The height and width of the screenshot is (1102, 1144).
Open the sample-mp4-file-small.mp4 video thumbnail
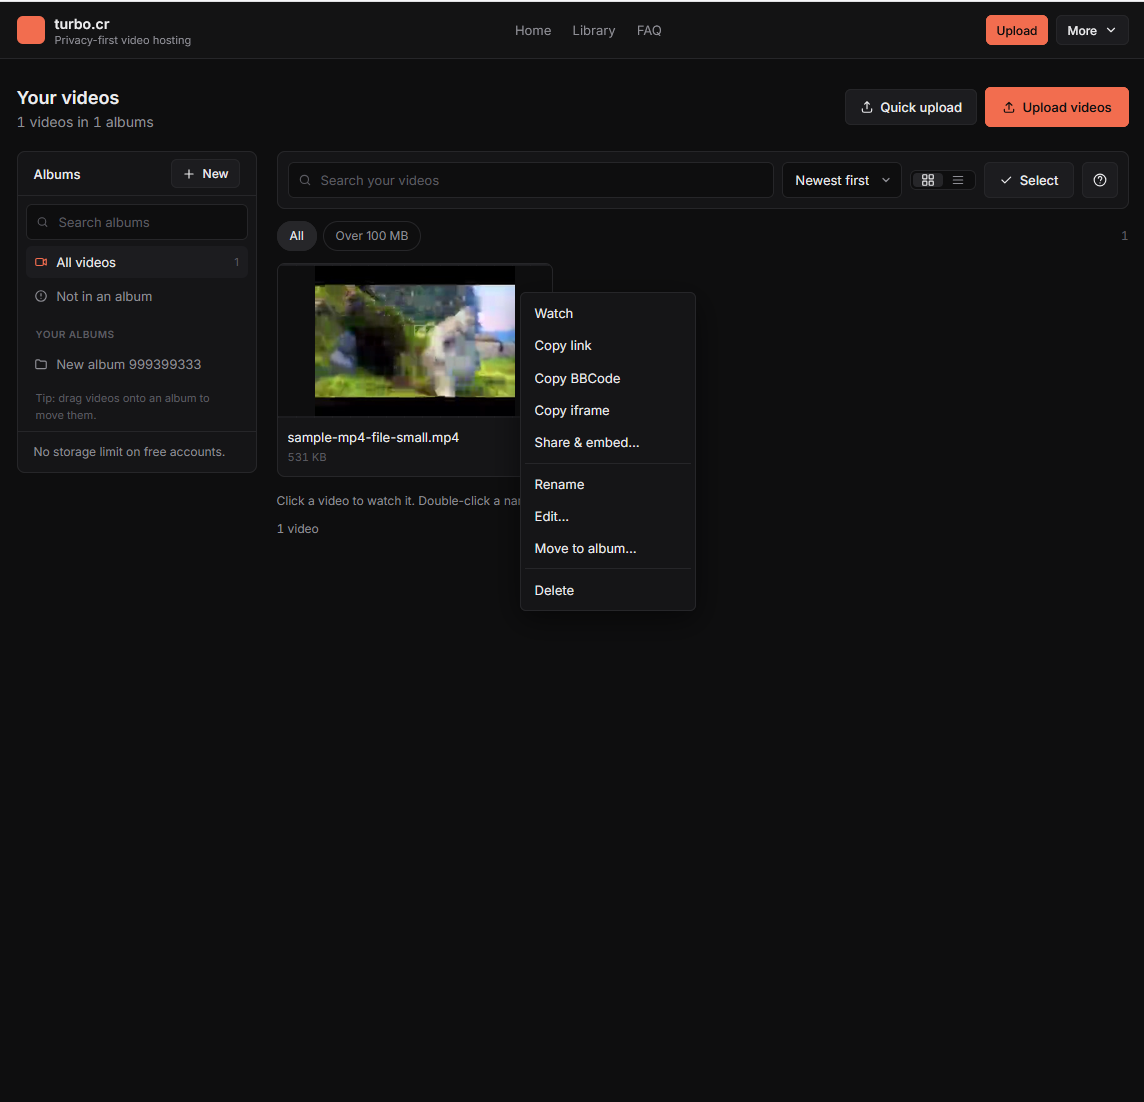point(414,341)
